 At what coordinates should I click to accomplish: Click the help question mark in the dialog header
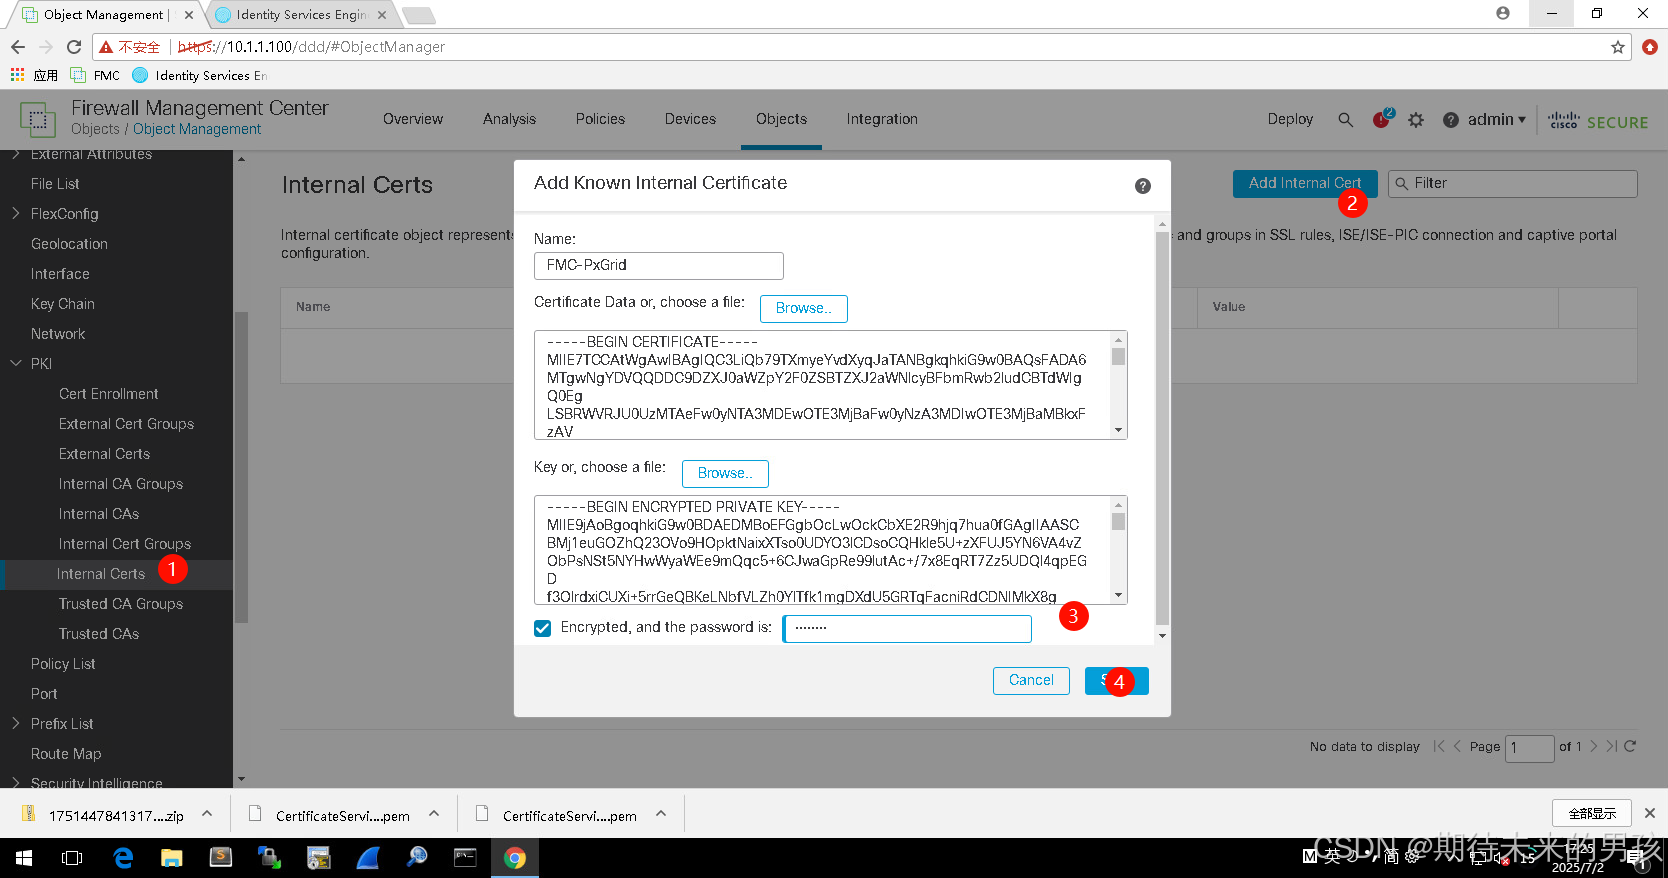coord(1143,186)
